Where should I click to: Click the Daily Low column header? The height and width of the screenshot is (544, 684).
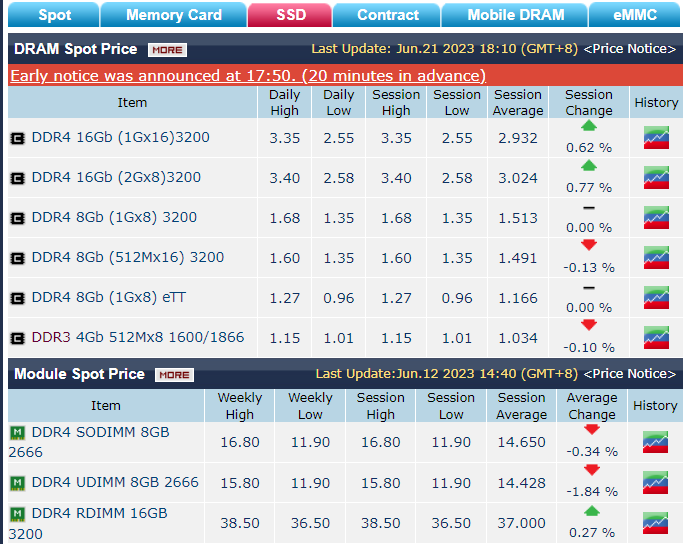339,103
